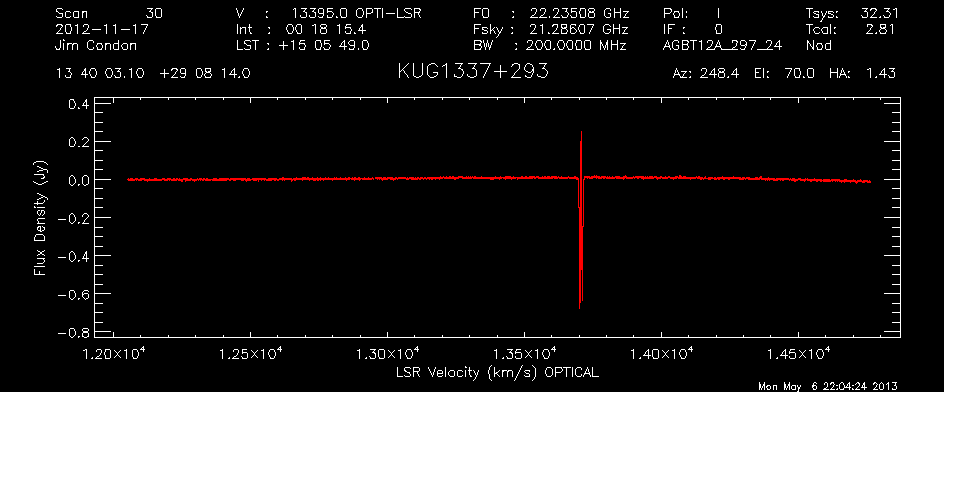Click integration time 00 18 15.4
The image size is (962, 490).
pos(325,29)
